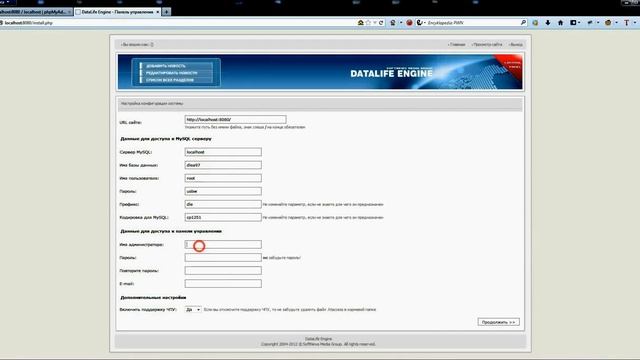Open the search engine selector icon

point(420,23)
